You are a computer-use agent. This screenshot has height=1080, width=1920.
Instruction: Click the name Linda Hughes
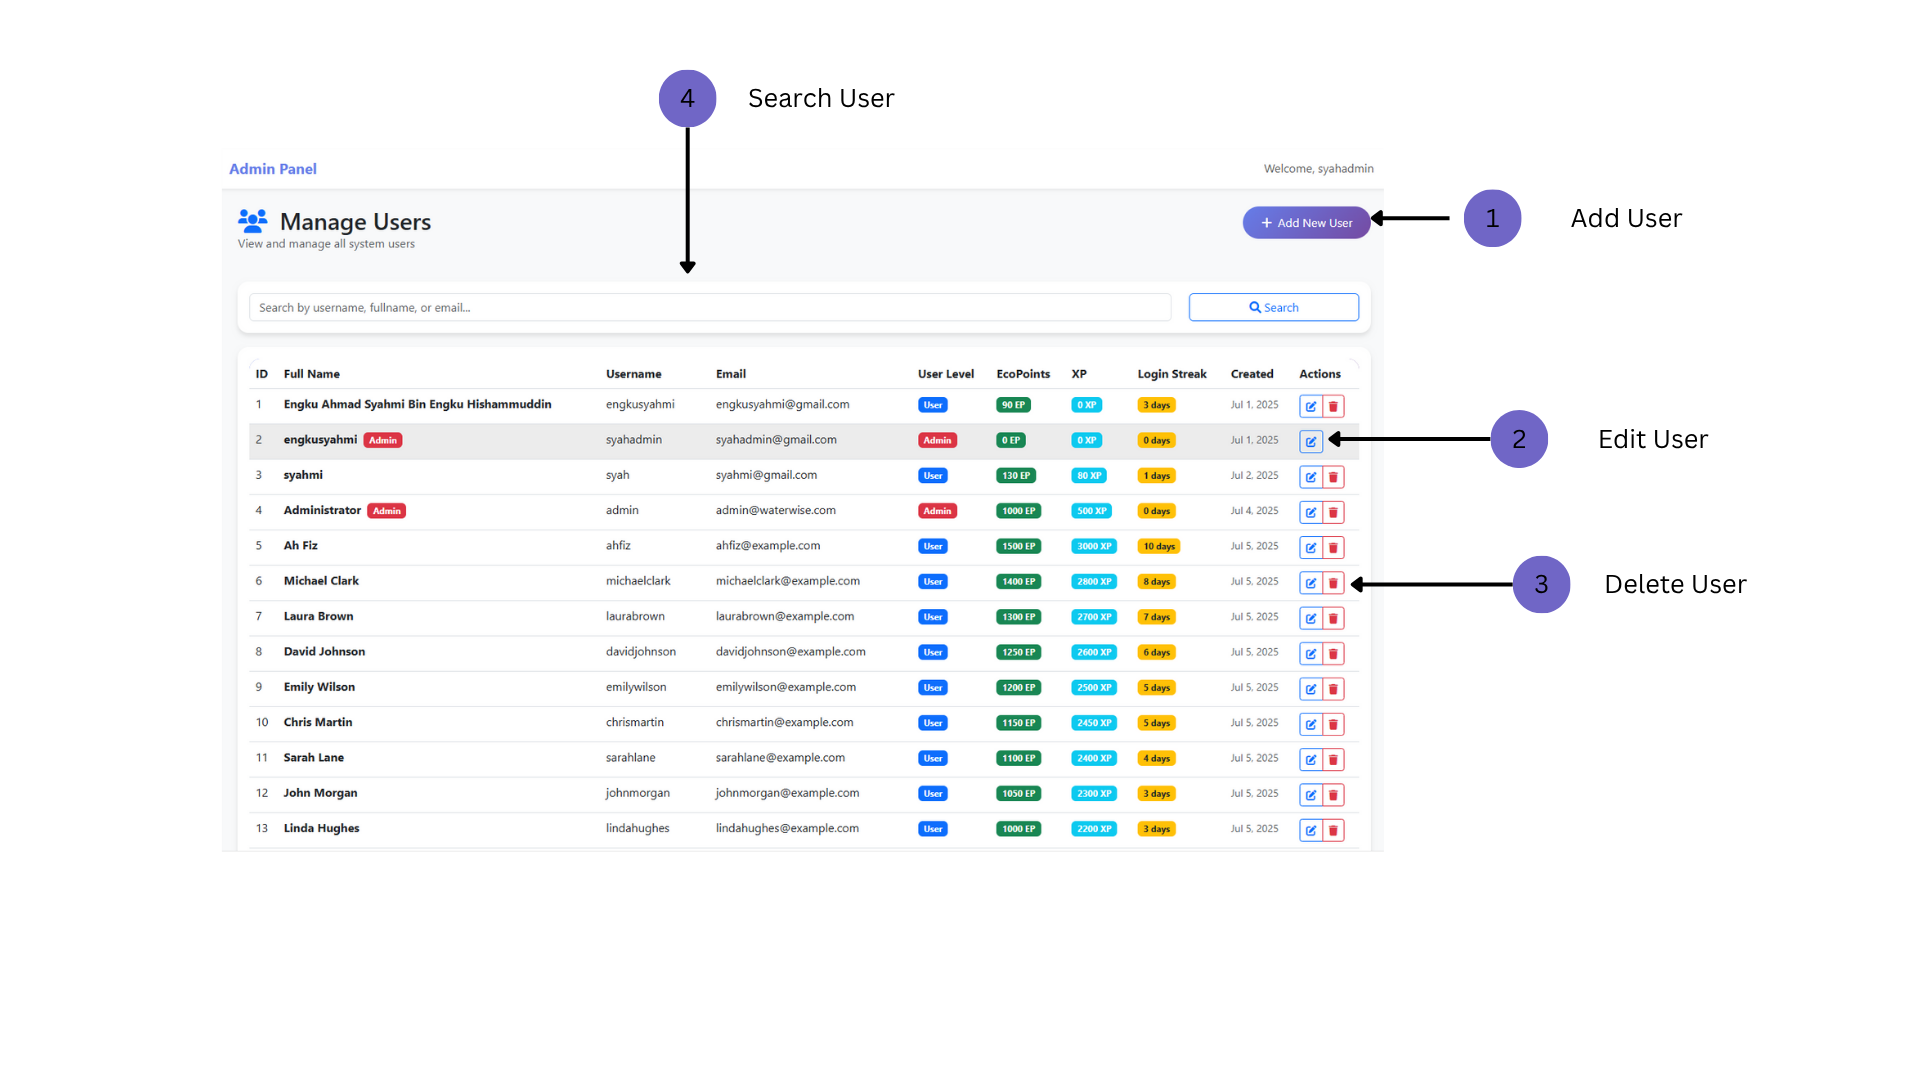click(x=321, y=828)
